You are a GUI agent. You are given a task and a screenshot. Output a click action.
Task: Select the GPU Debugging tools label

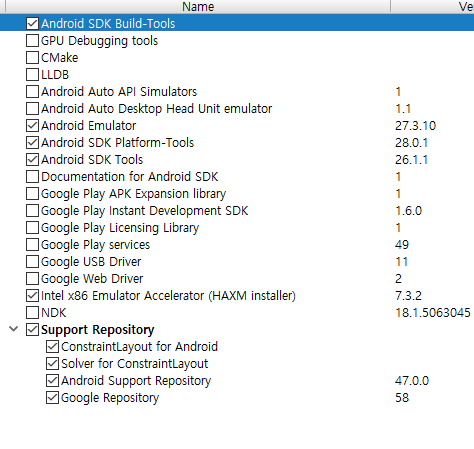99,41
